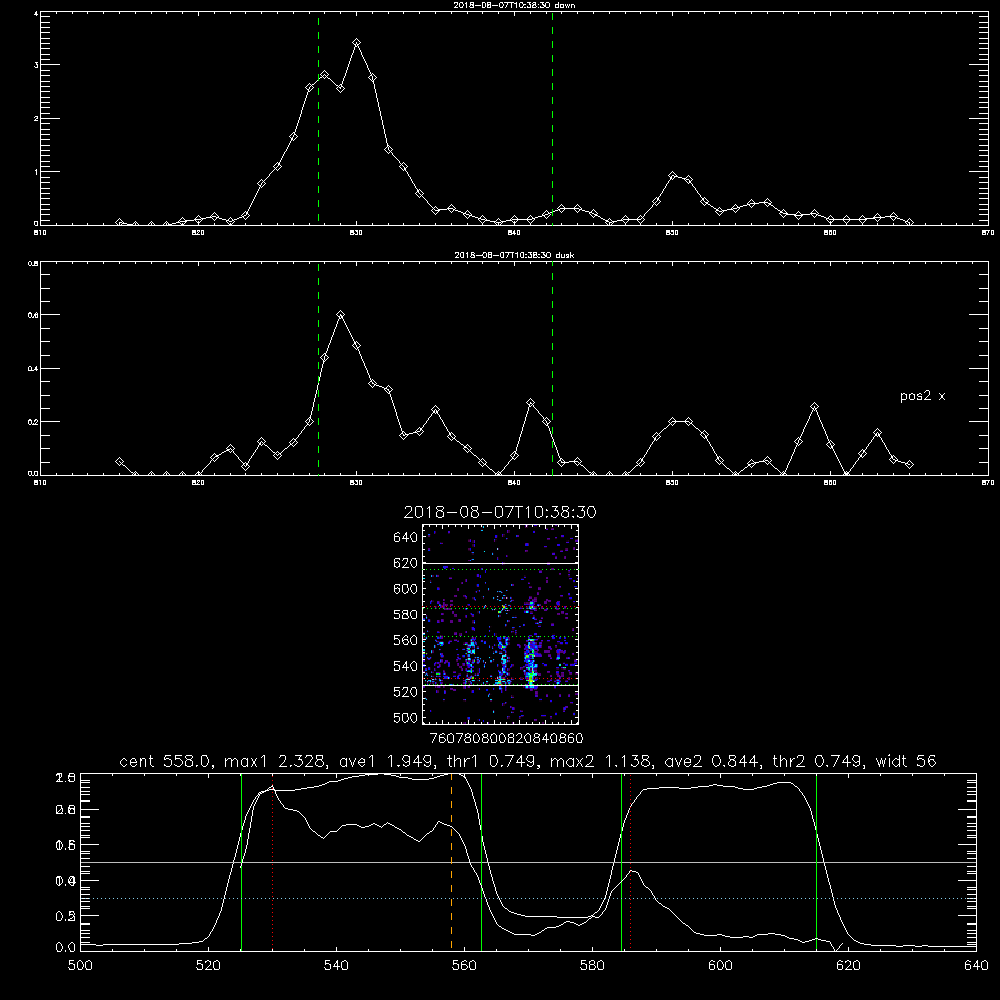Click the solid green line at 615
The height and width of the screenshot is (1000, 1000).
point(816,862)
